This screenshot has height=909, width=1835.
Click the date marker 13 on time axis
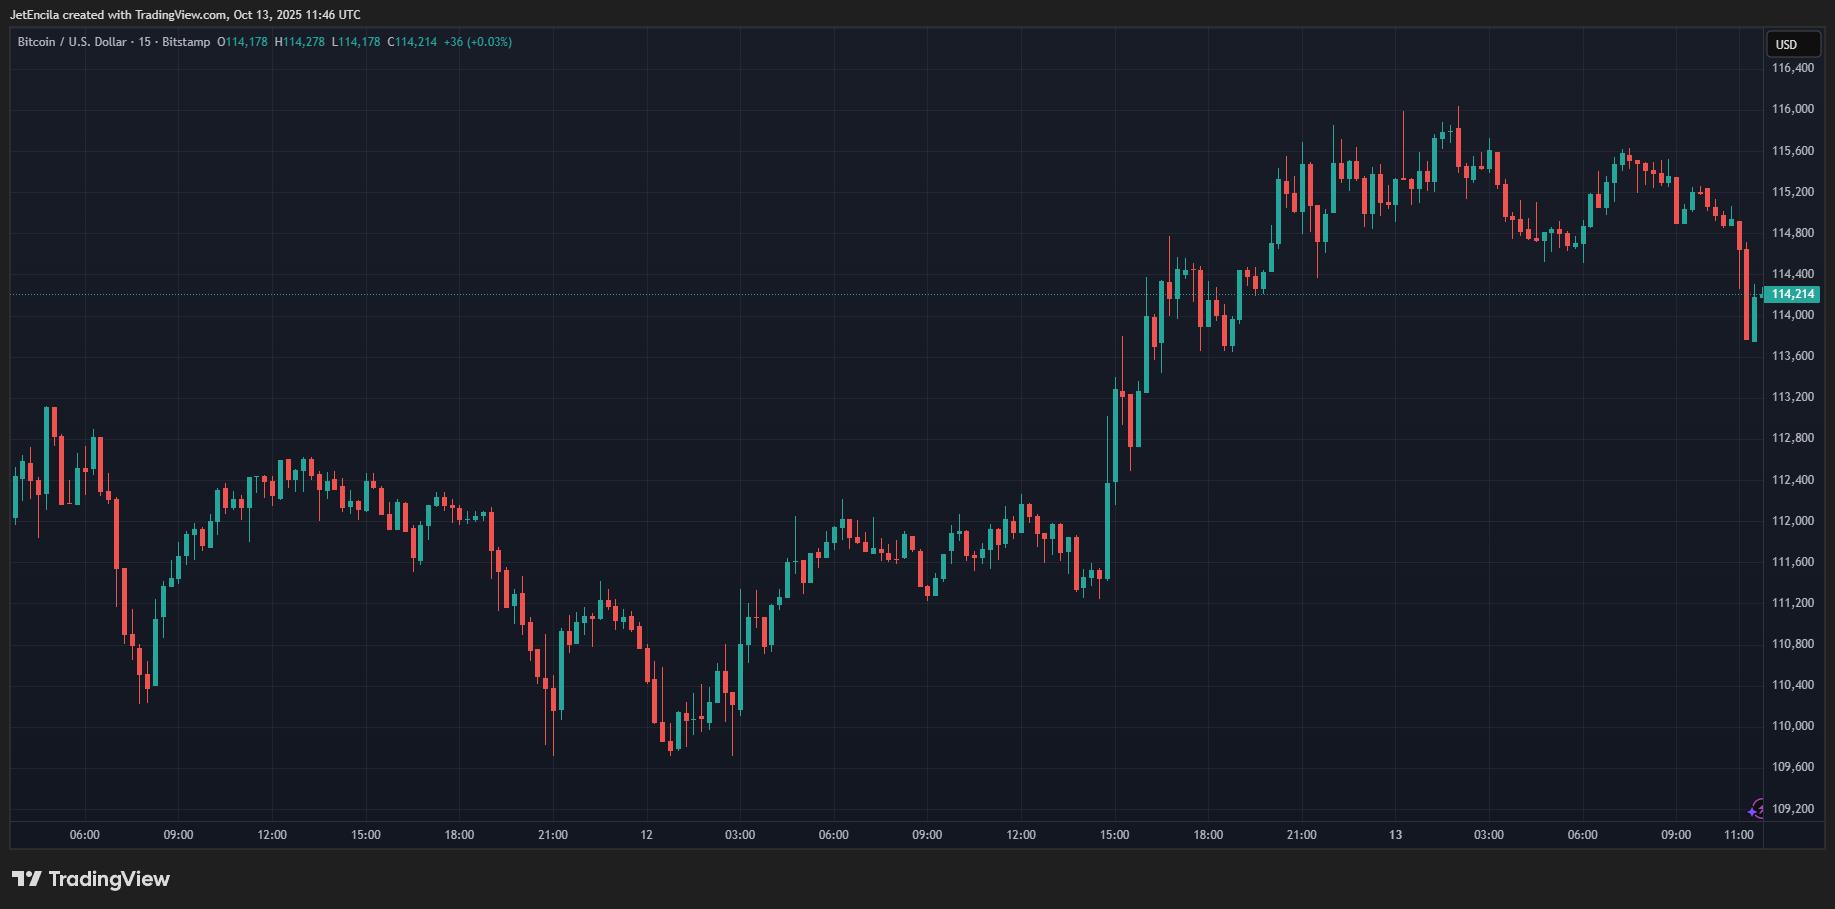(x=1395, y=835)
